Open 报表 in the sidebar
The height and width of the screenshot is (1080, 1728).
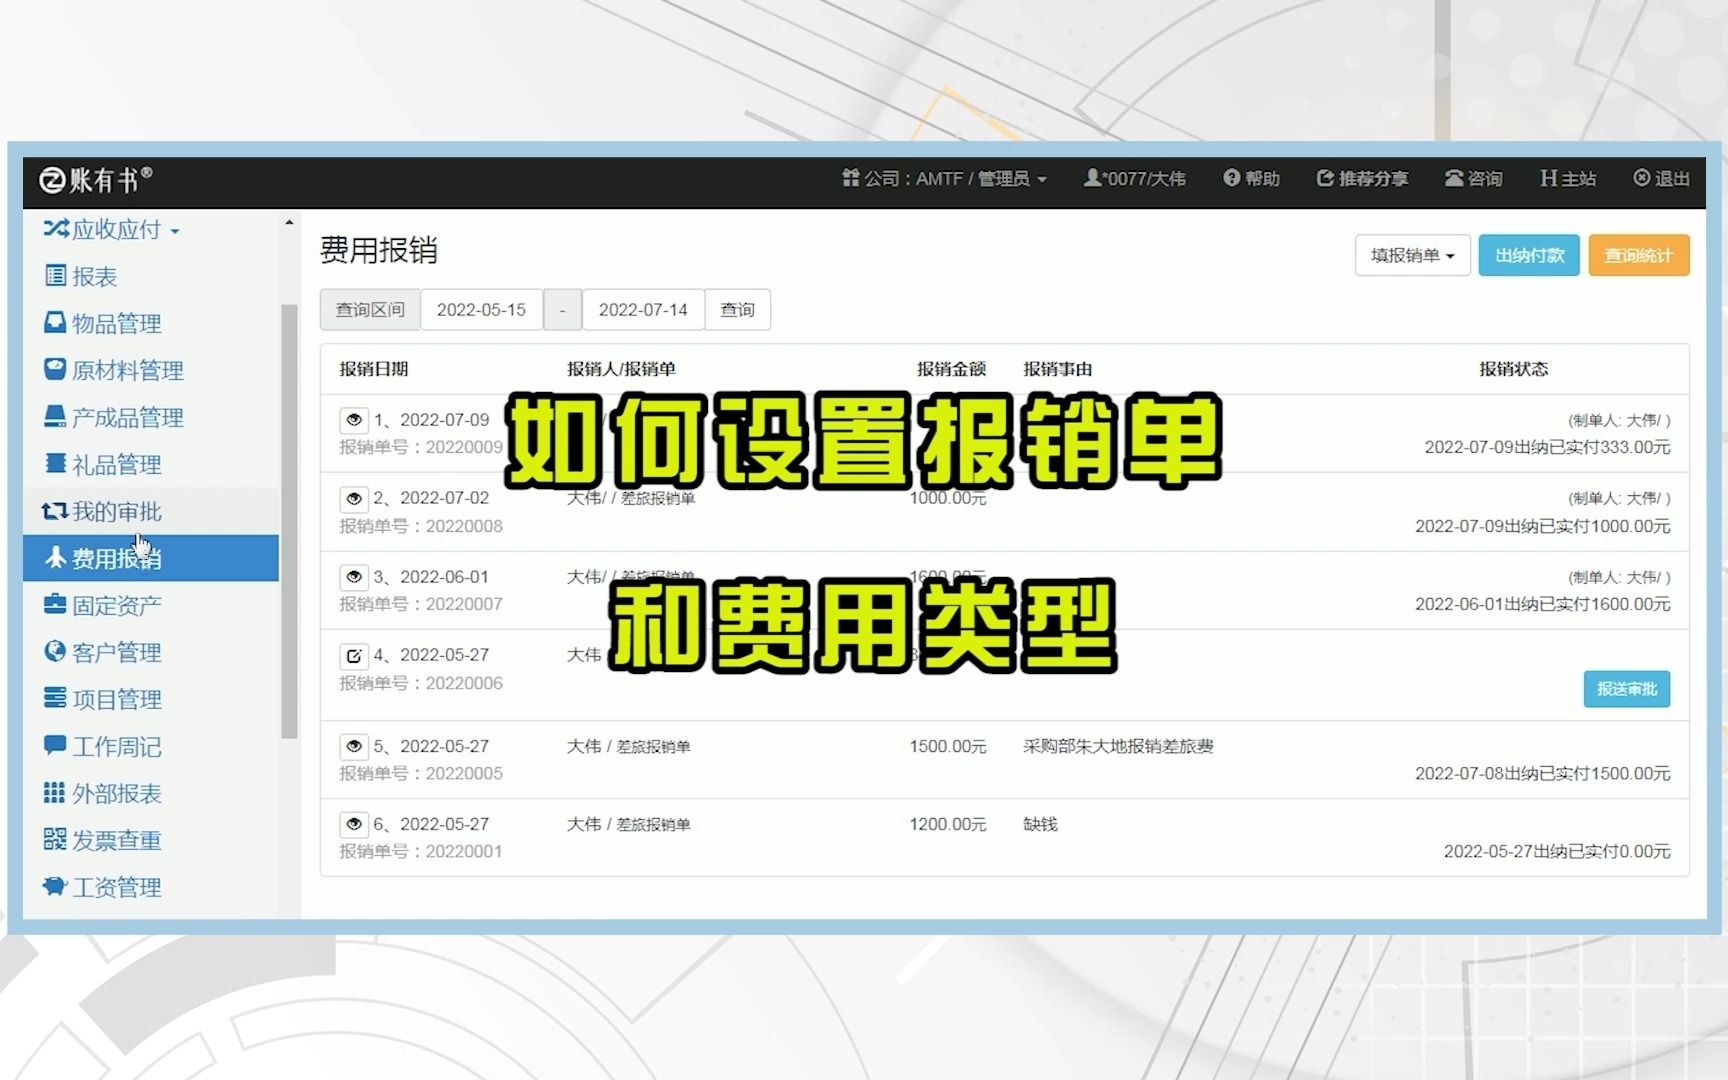81,277
